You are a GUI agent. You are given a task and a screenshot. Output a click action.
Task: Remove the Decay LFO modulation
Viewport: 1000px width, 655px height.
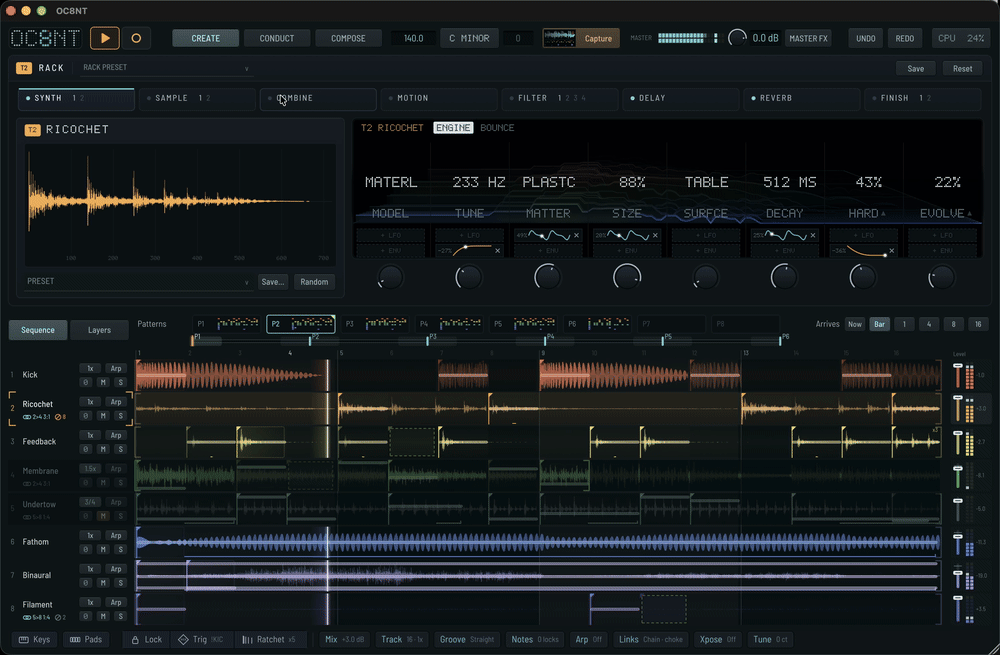coord(812,235)
